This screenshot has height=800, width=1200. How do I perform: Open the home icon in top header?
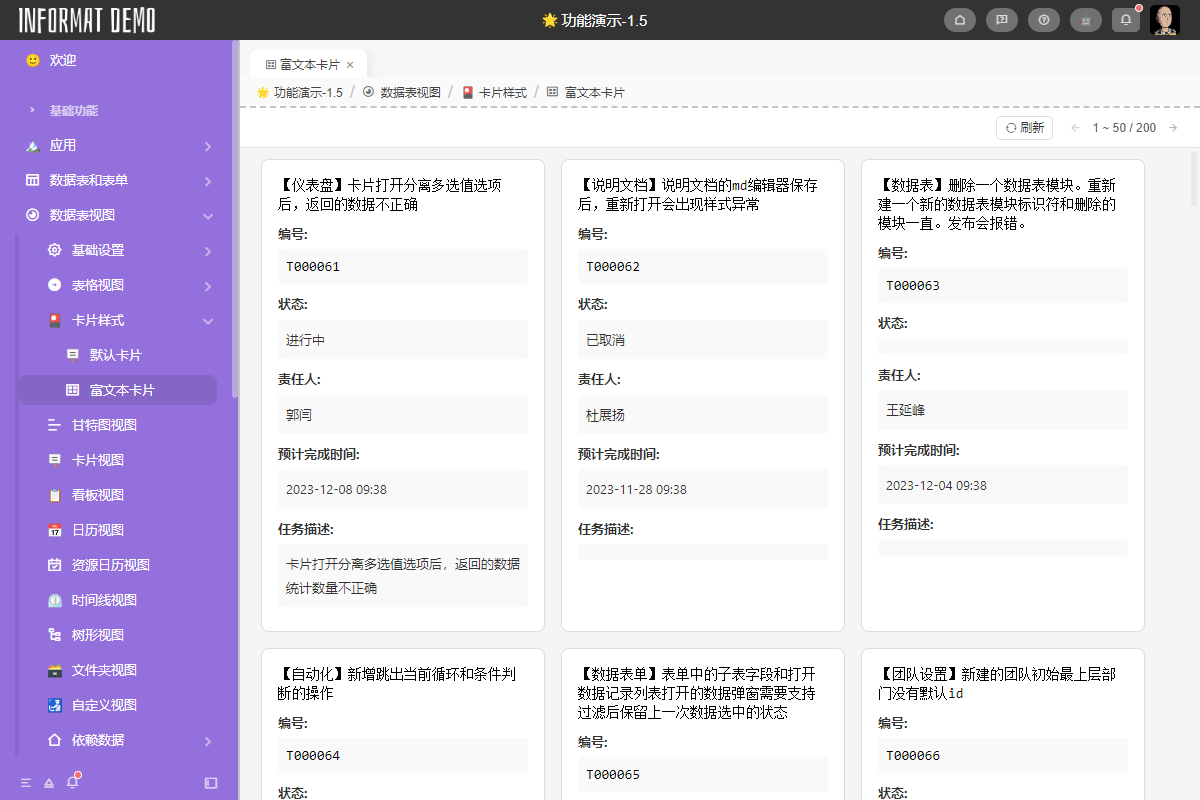pyautogui.click(x=960, y=19)
